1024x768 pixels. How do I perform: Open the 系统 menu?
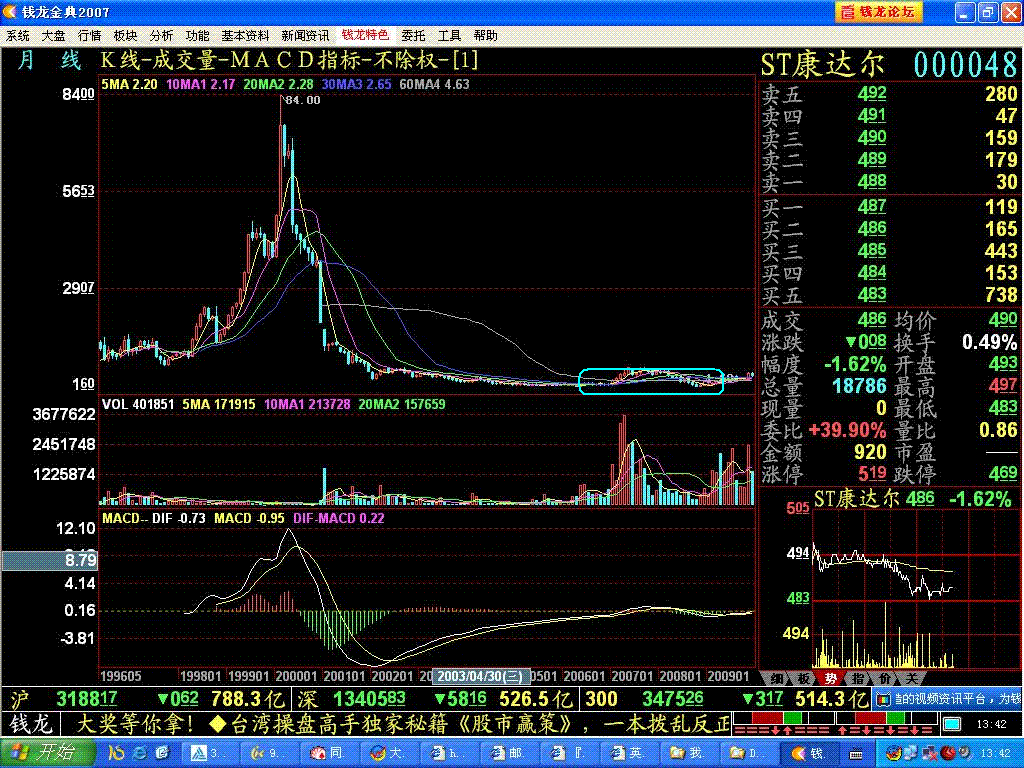(18, 36)
